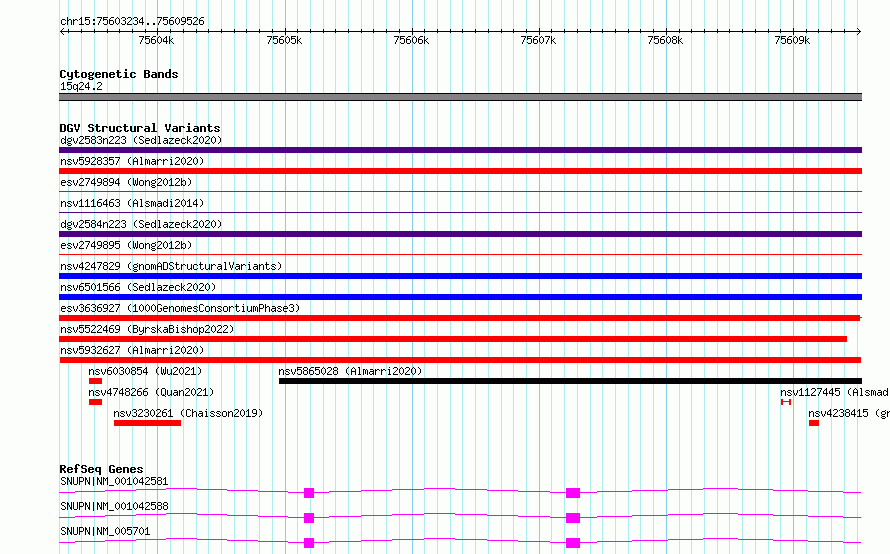Click first exon of SNUPN NM_005701

(x=309, y=543)
